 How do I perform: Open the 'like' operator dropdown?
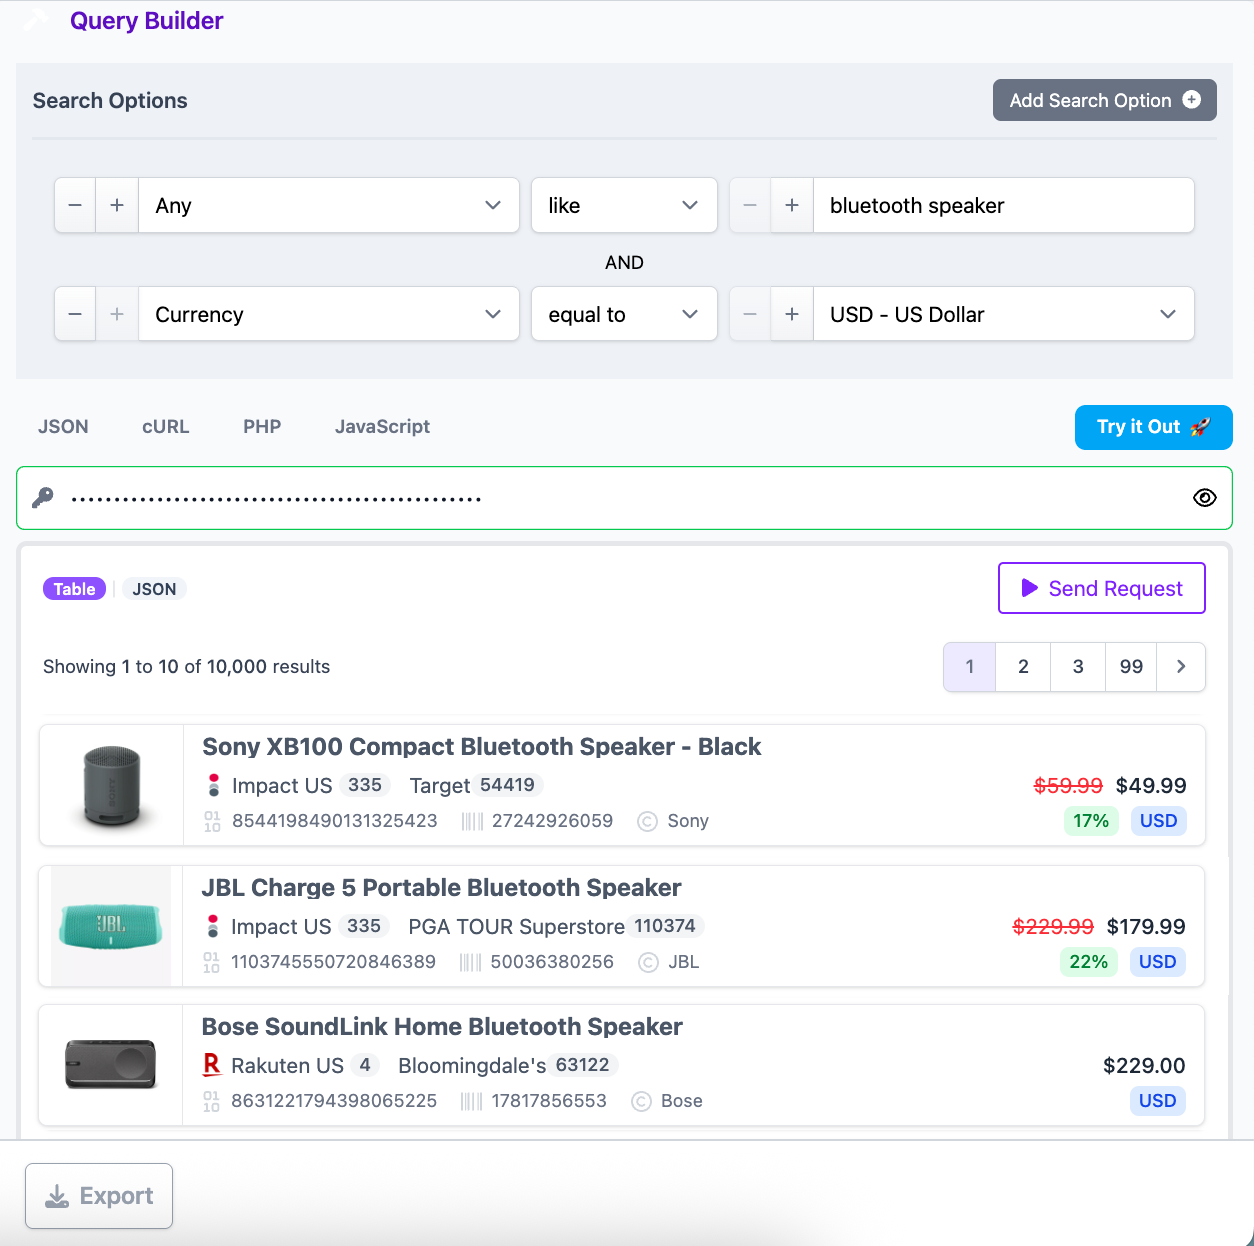coord(624,205)
